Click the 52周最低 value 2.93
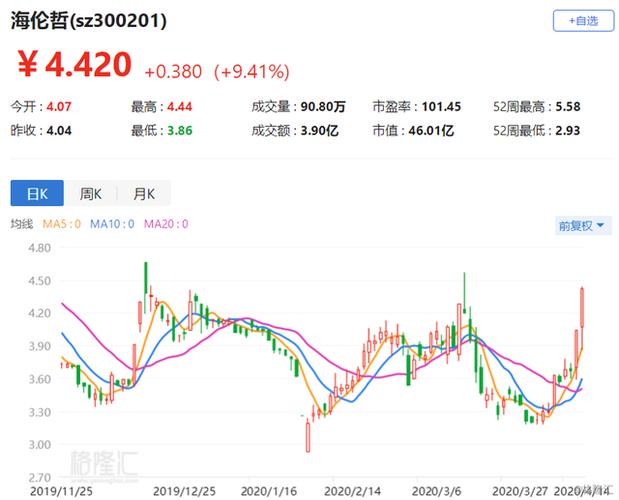The width and height of the screenshot is (619, 500). 568,131
